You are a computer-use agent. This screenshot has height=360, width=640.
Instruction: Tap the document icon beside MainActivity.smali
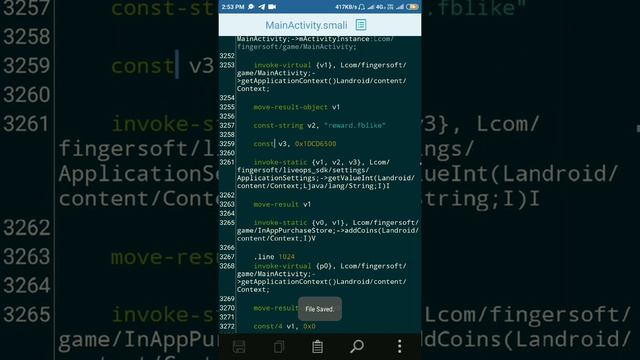[x=361, y=25]
